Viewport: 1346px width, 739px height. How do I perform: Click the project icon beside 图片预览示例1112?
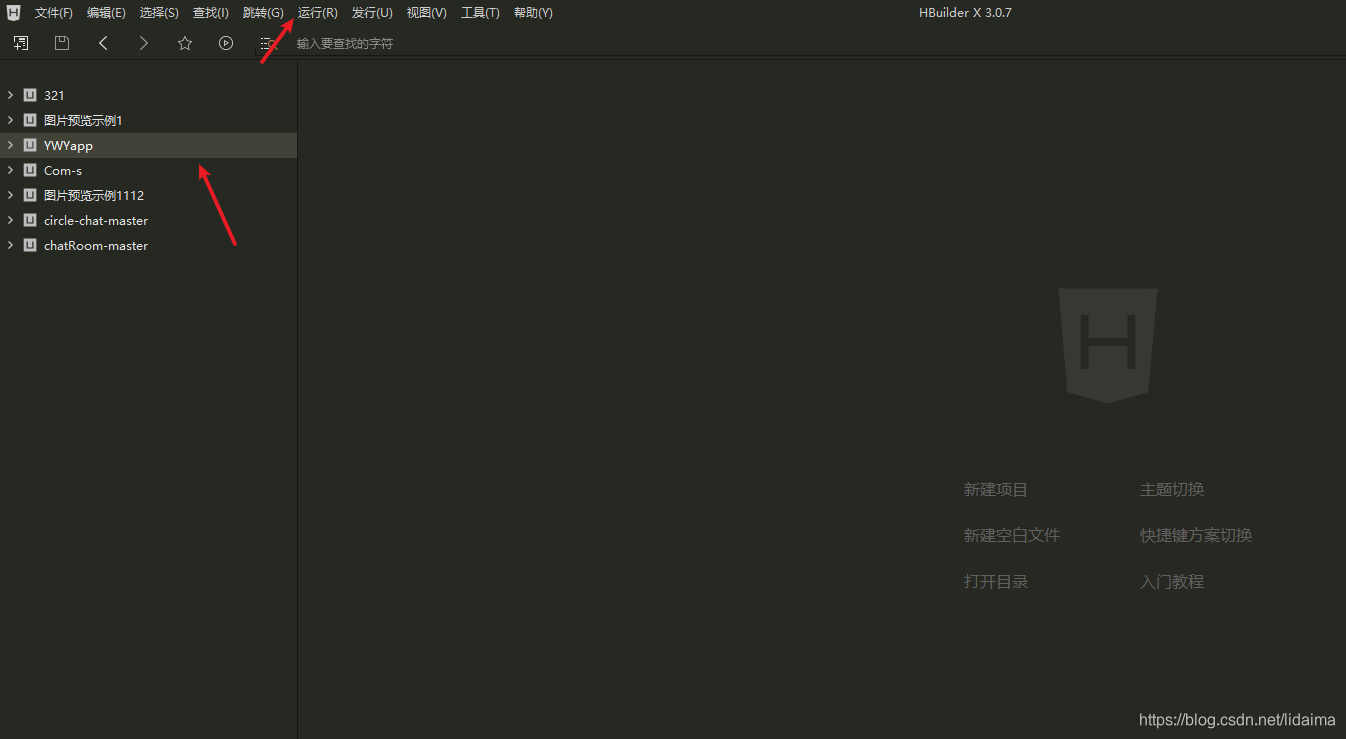30,195
